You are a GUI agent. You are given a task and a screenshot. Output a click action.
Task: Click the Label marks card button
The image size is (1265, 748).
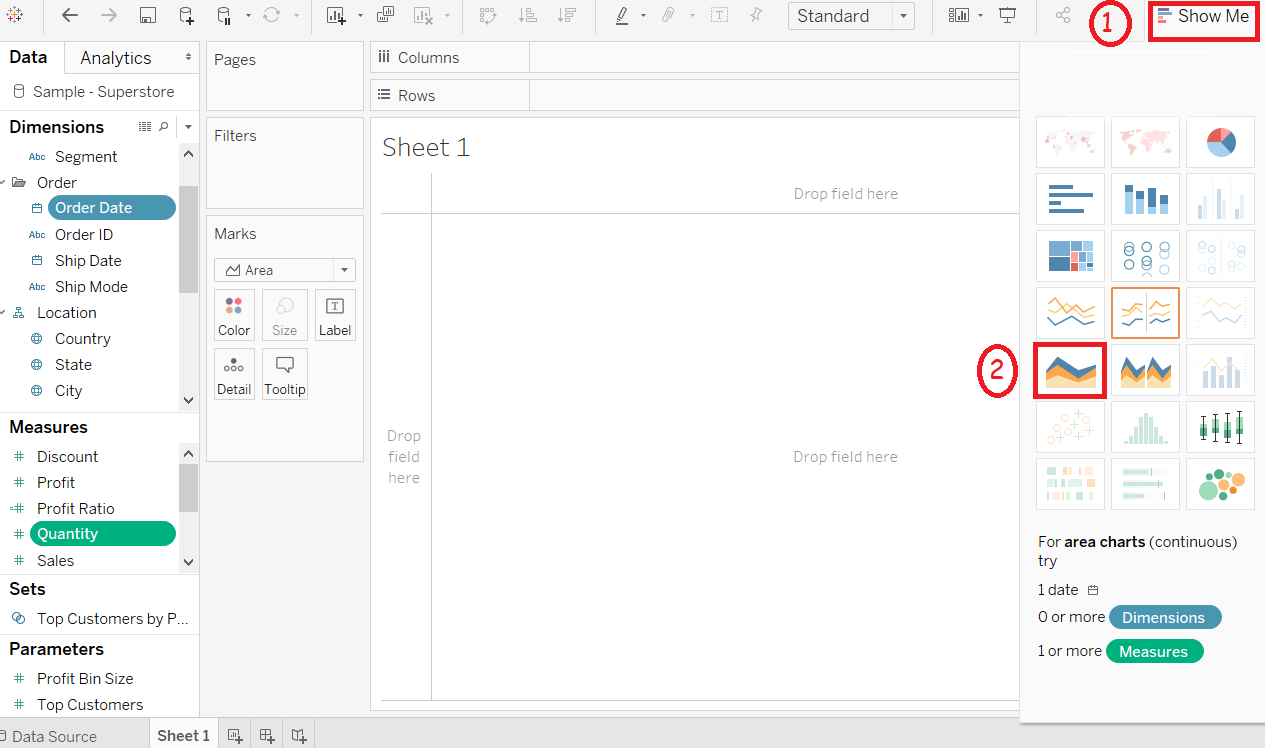pyautogui.click(x=335, y=315)
